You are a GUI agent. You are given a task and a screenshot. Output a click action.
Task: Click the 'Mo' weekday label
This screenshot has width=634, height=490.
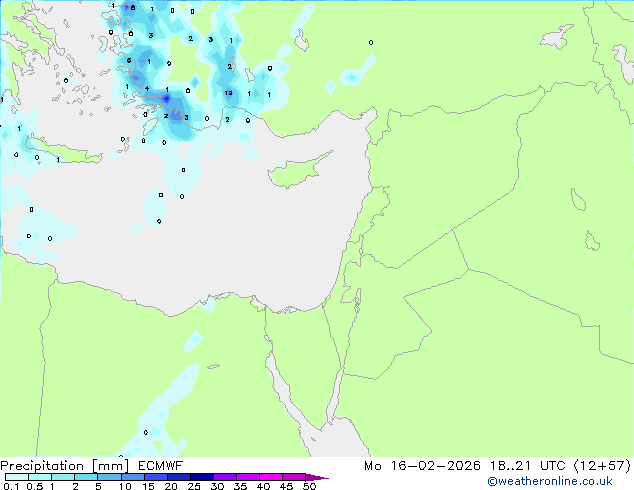372,466
